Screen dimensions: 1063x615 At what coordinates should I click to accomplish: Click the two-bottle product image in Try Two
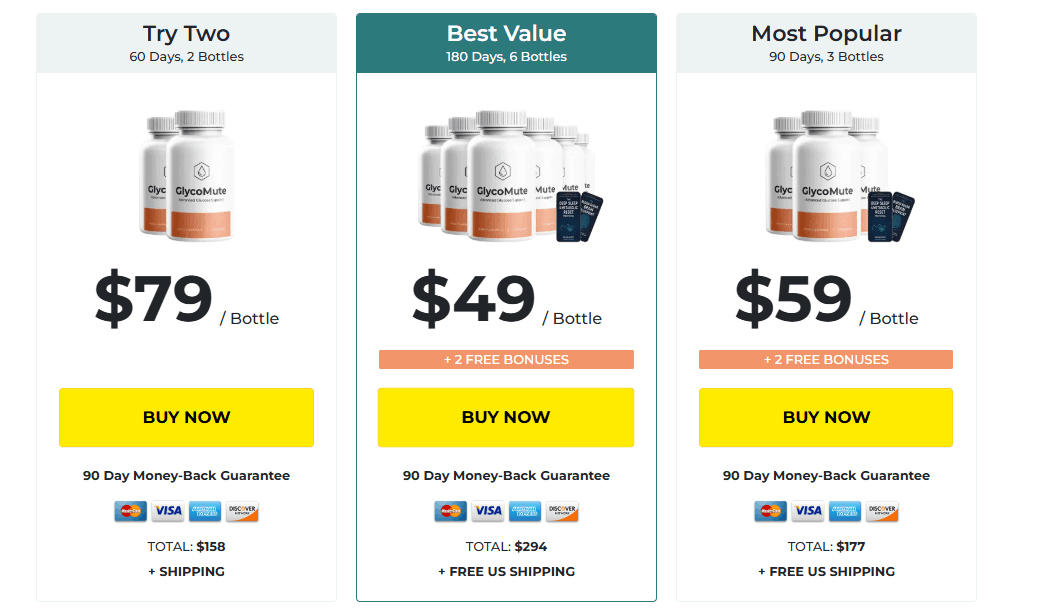pyautogui.click(x=186, y=175)
